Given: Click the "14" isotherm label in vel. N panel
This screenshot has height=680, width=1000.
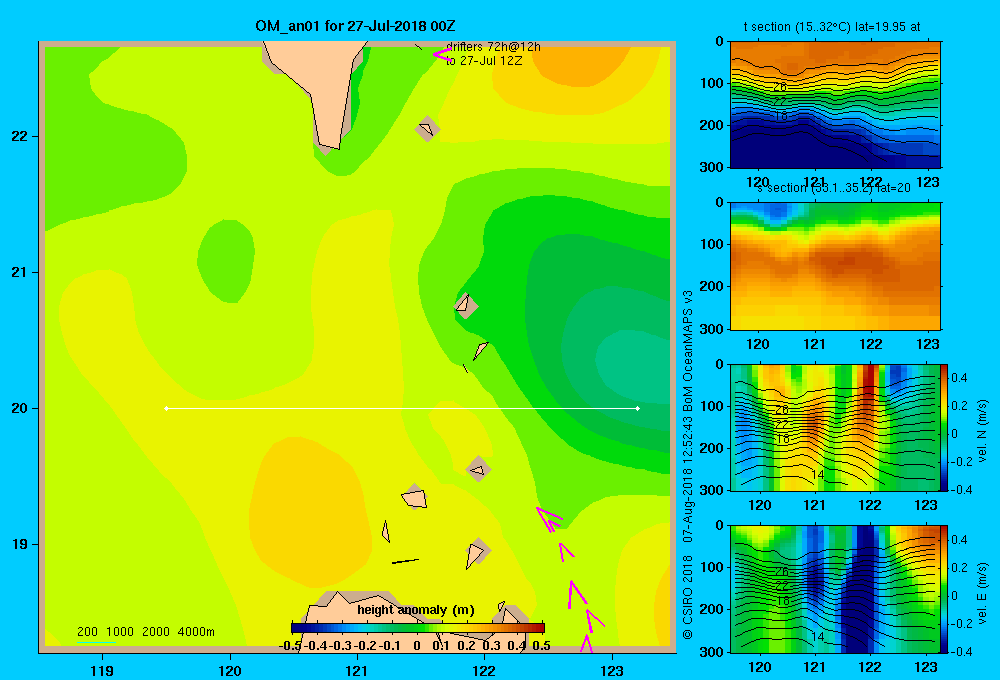Looking at the screenshot, I should tap(818, 474).
